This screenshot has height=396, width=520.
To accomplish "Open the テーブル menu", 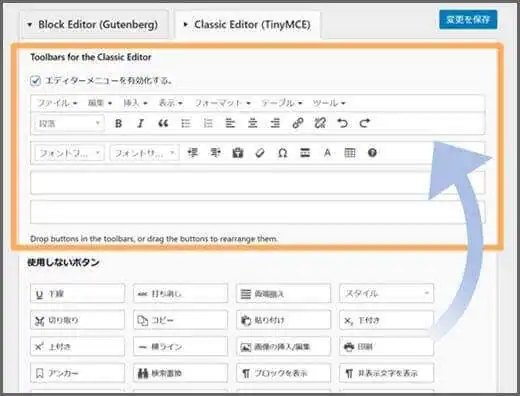I will click(282, 103).
